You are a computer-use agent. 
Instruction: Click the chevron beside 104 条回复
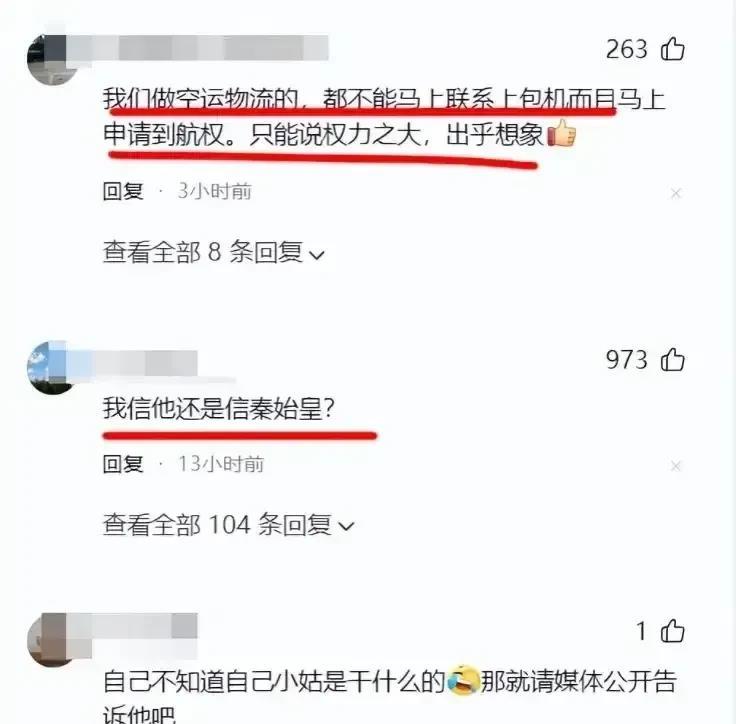(346, 526)
